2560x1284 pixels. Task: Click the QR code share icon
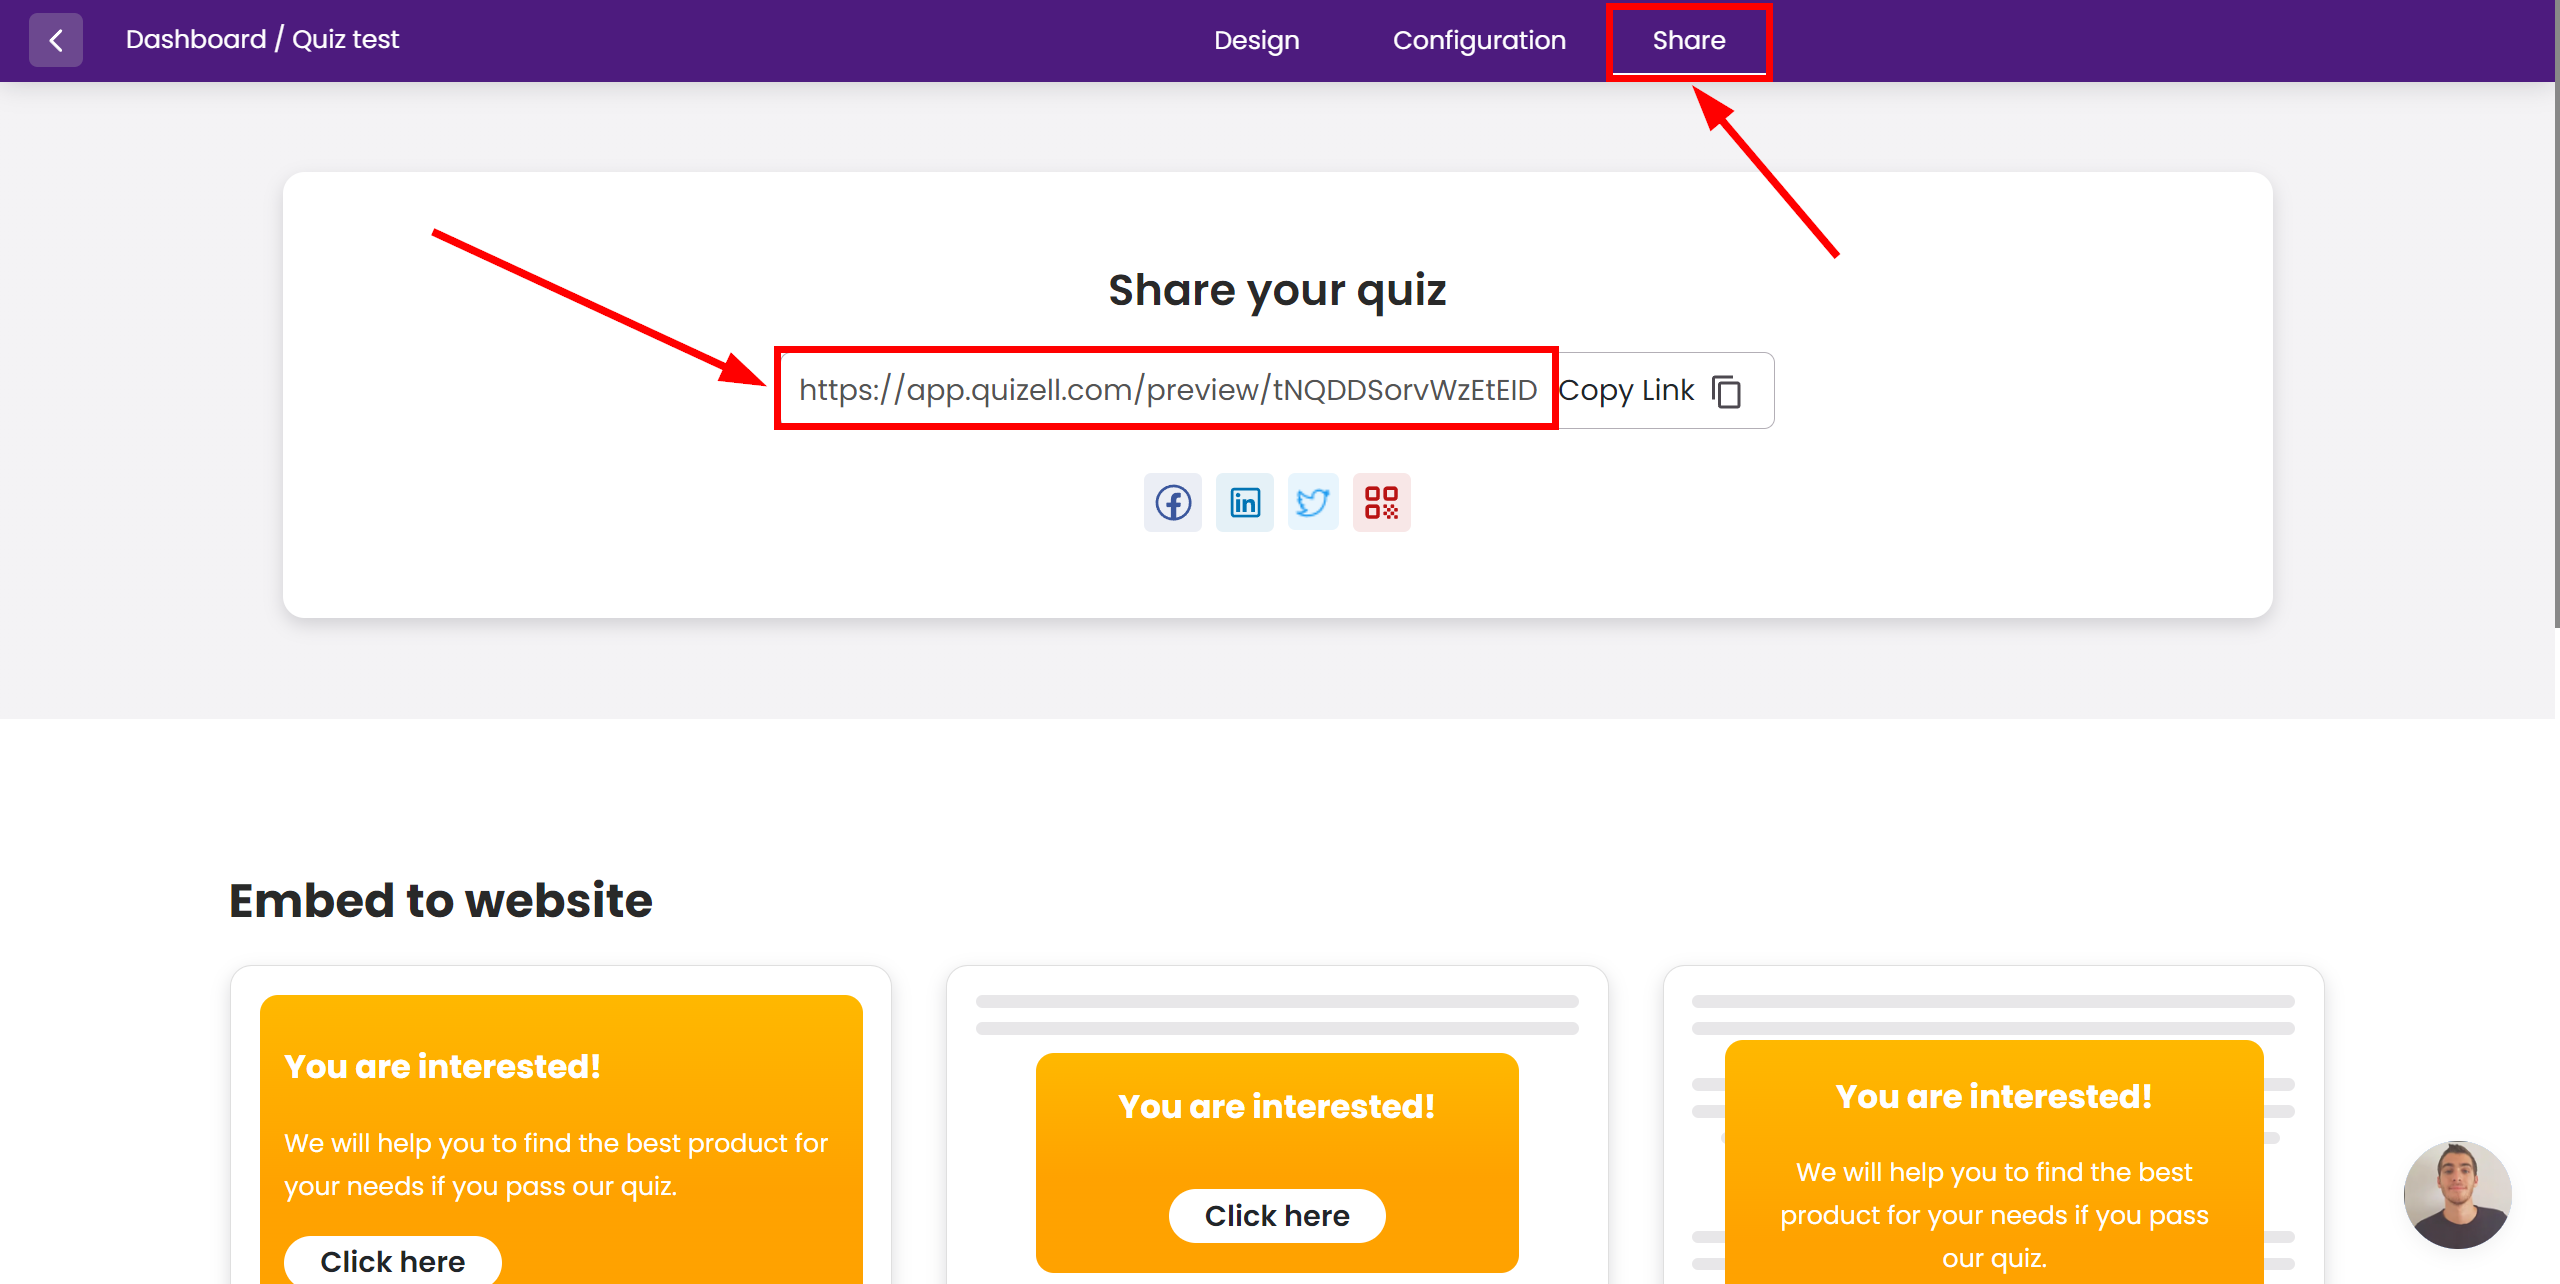(x=1380, y=503)
